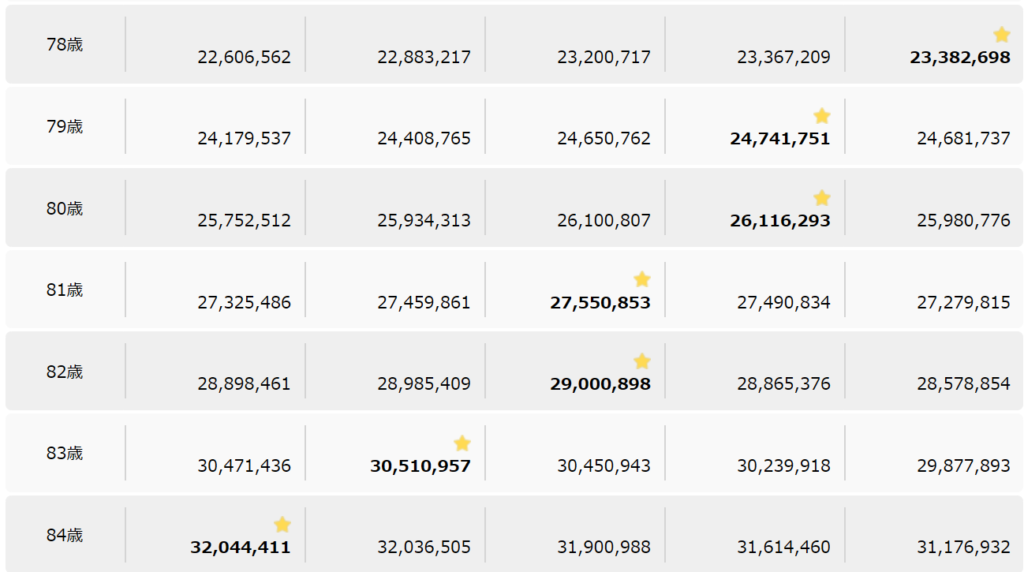Click the cell showing 31,176,932
Viewport: 1024px width, 572px height.
963,548
